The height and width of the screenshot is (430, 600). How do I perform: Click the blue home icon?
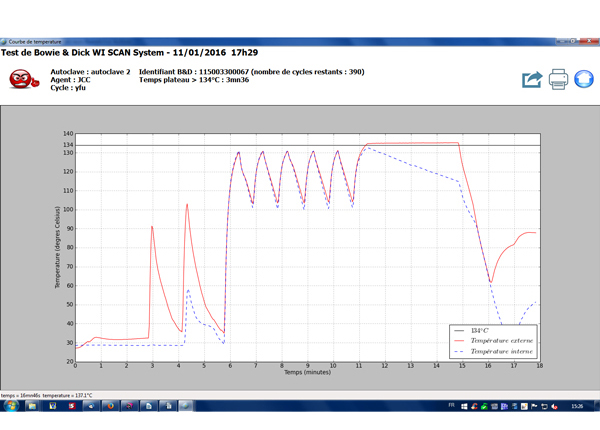[584, 80]
